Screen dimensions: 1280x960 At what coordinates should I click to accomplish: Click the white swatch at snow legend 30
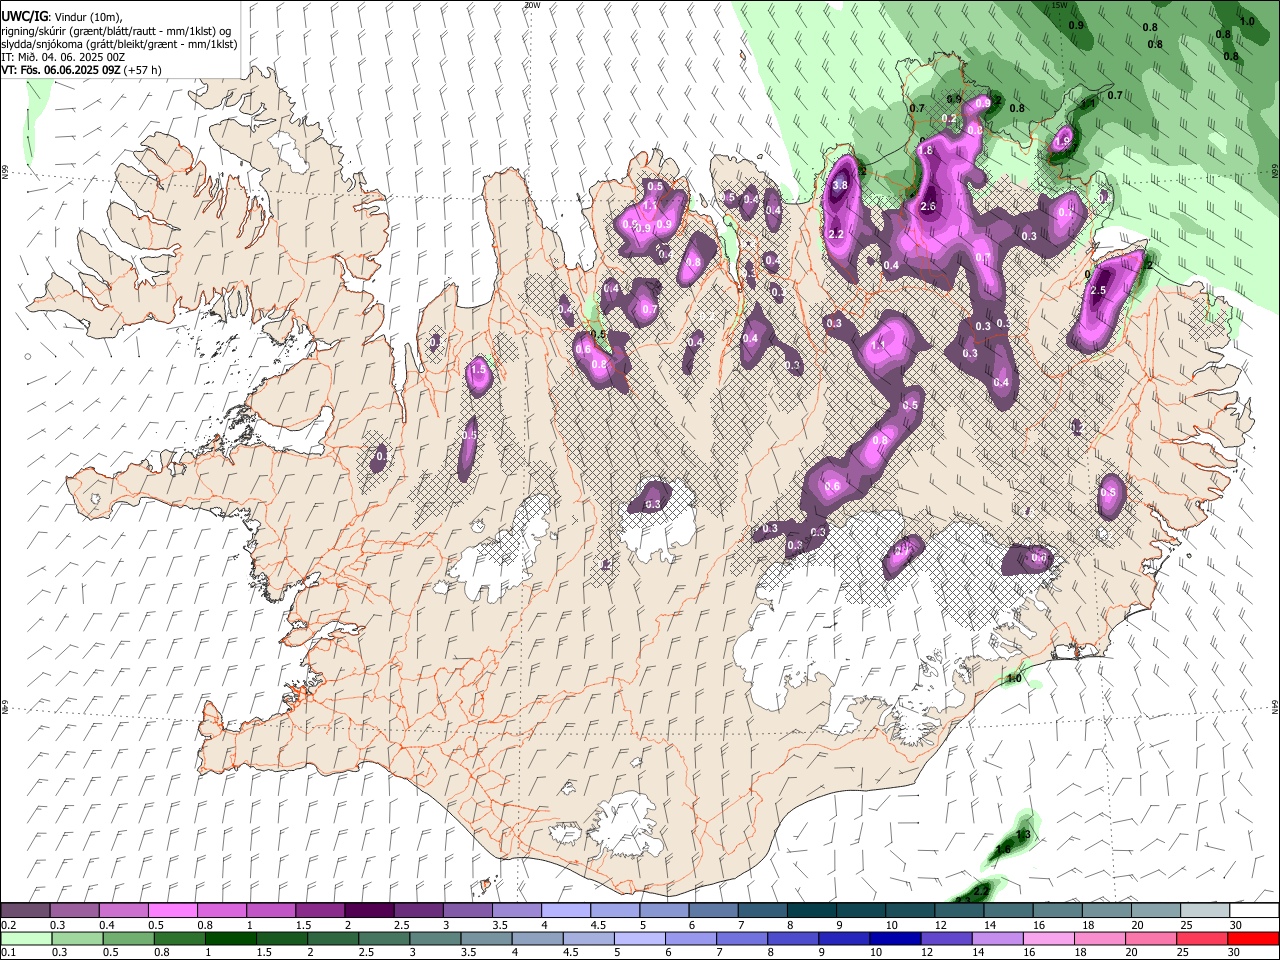(1252, 910)
